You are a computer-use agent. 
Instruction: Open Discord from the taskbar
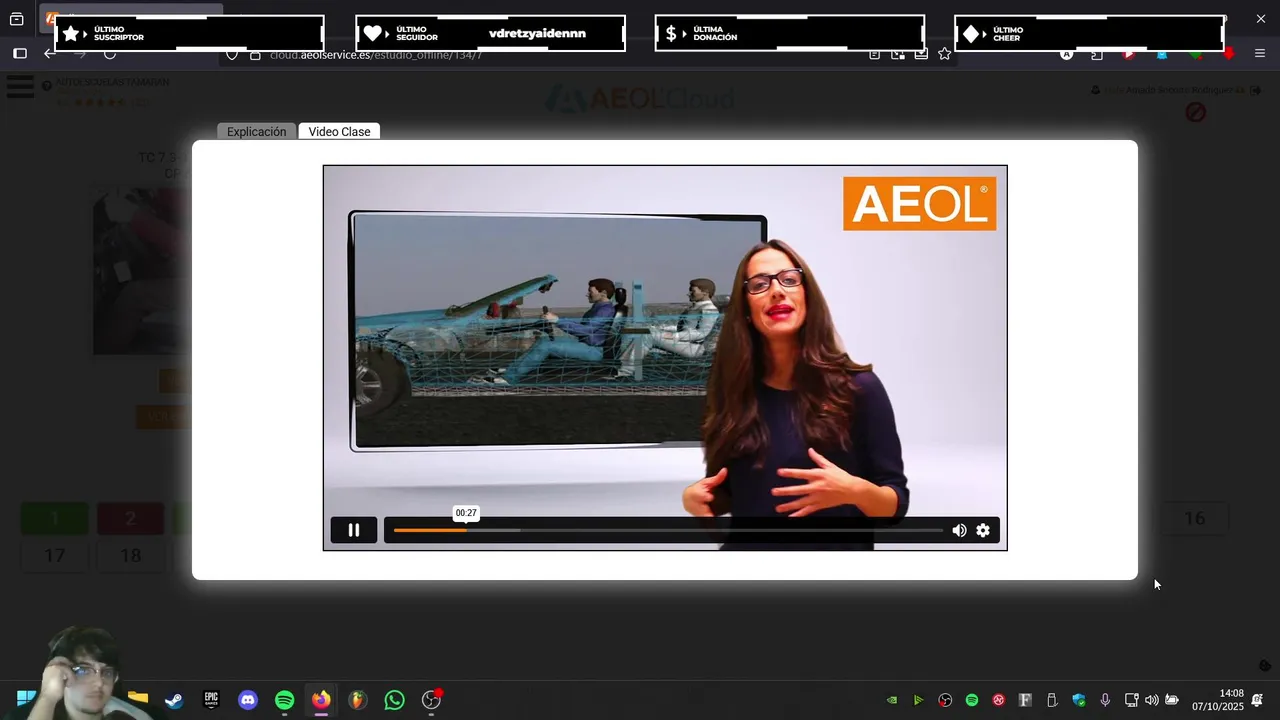coord(248,700)
